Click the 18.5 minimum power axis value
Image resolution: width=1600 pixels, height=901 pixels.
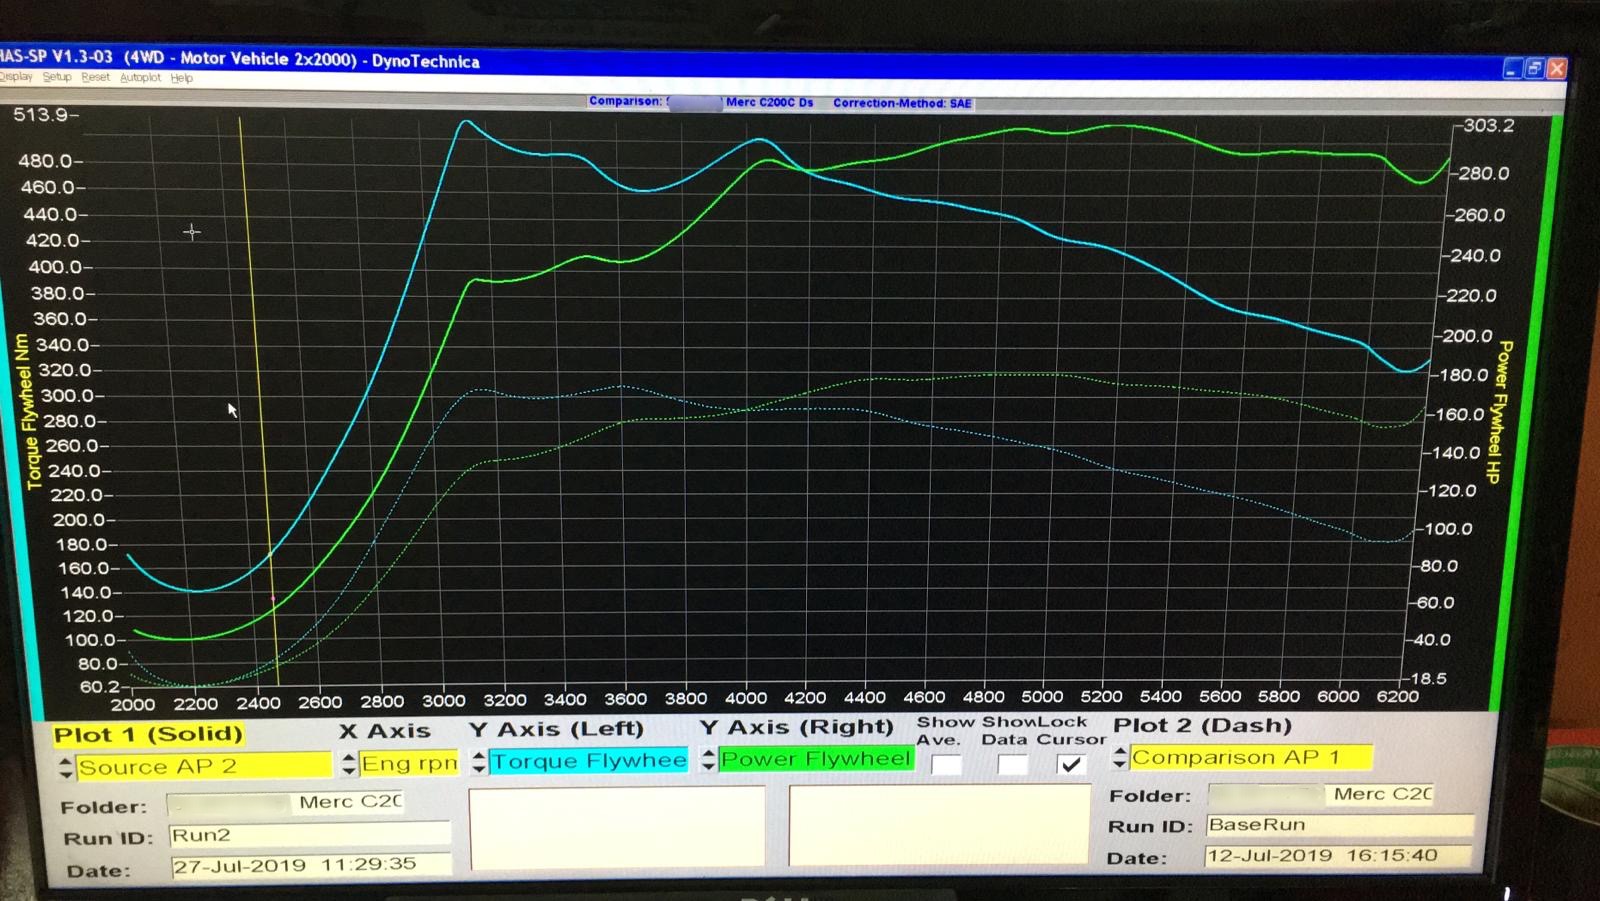(x=1427, y=678)
